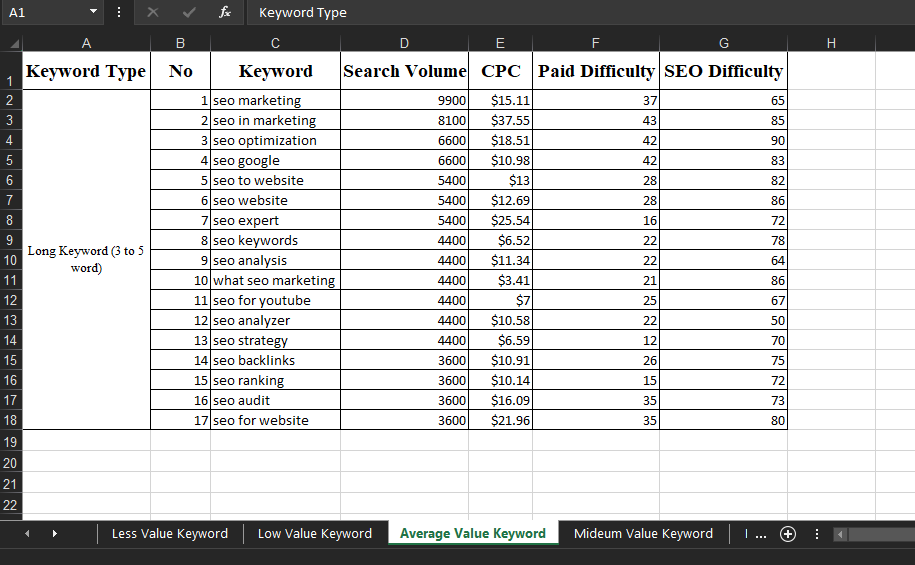The image size is (915, 565).
Task: Click the SEO Difficulty header cell
Action: coord(723,71)
